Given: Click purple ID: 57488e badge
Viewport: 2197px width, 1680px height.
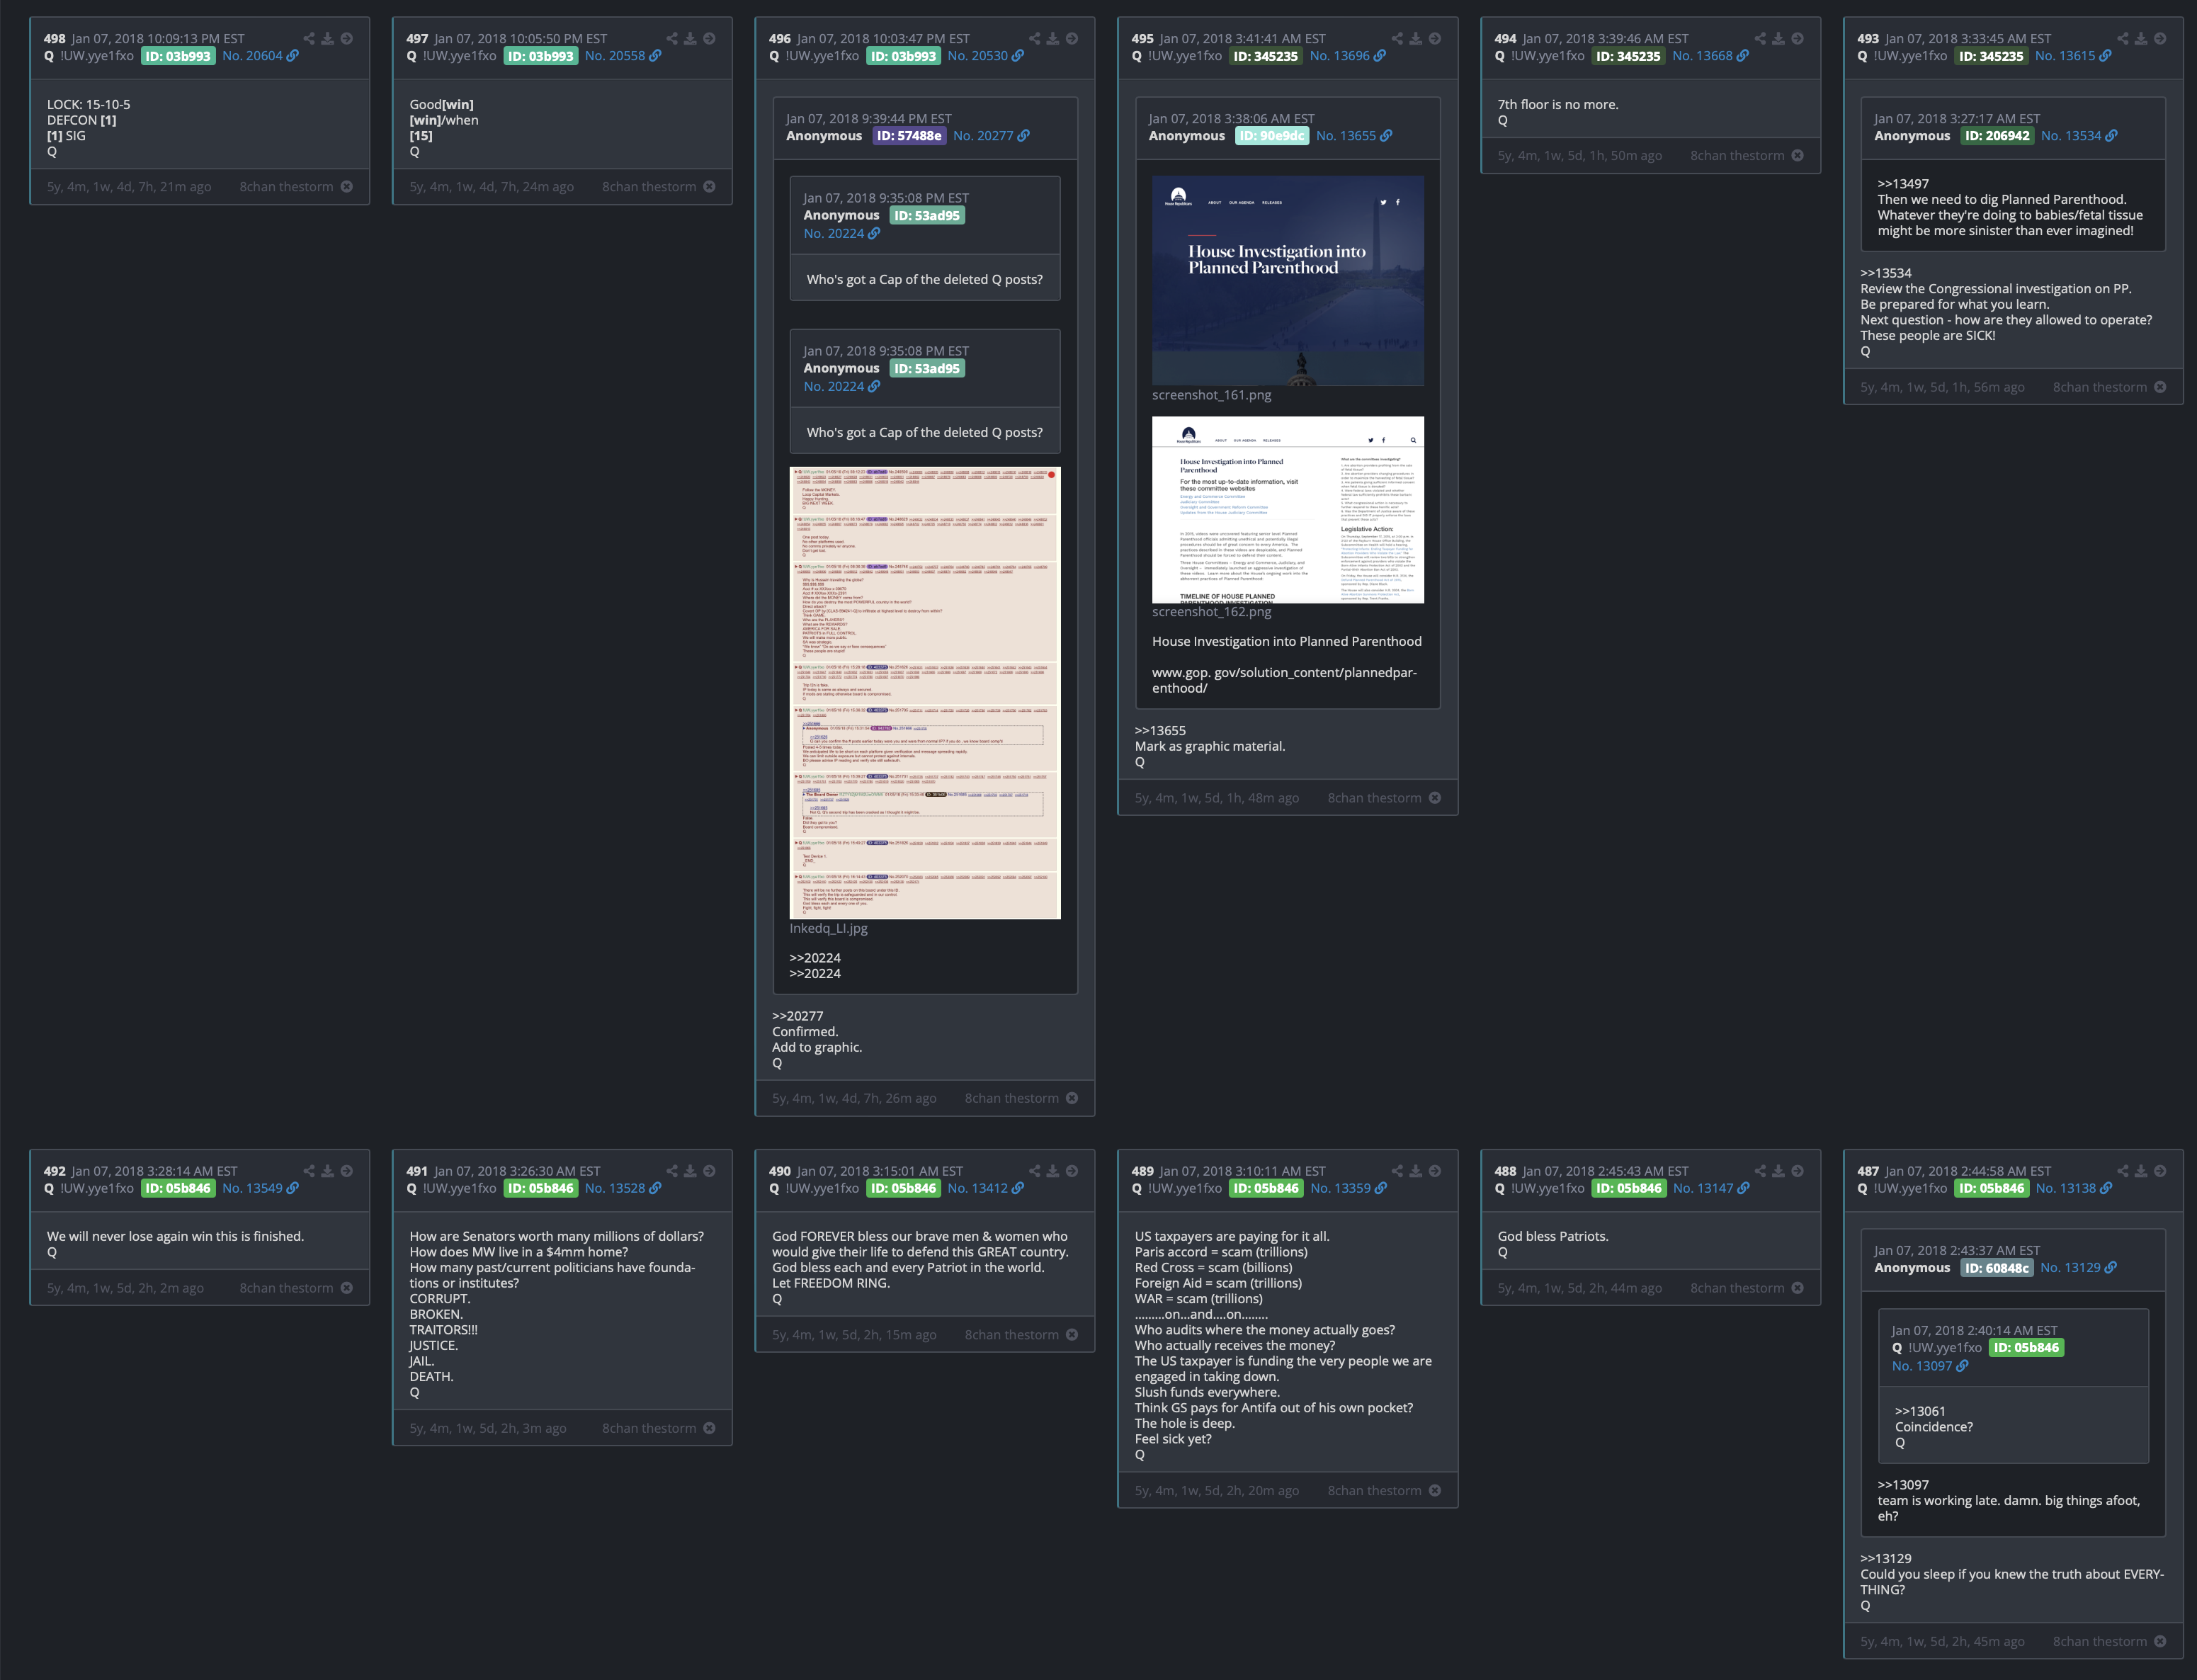Looking at the screenshot, I should pos(909,136).
